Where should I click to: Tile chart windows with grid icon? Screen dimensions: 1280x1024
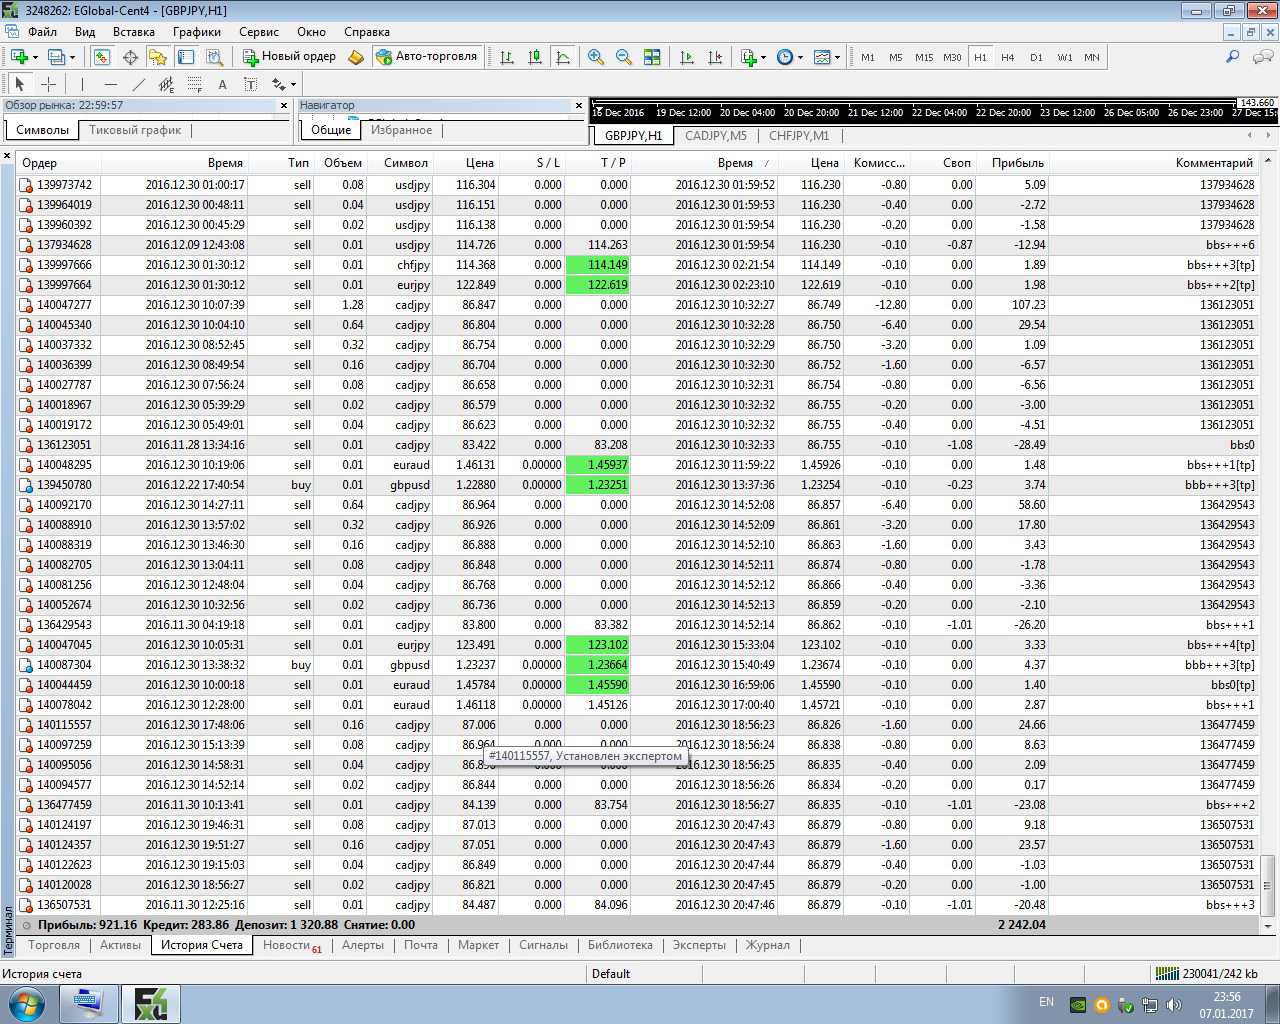pos(652,57)
